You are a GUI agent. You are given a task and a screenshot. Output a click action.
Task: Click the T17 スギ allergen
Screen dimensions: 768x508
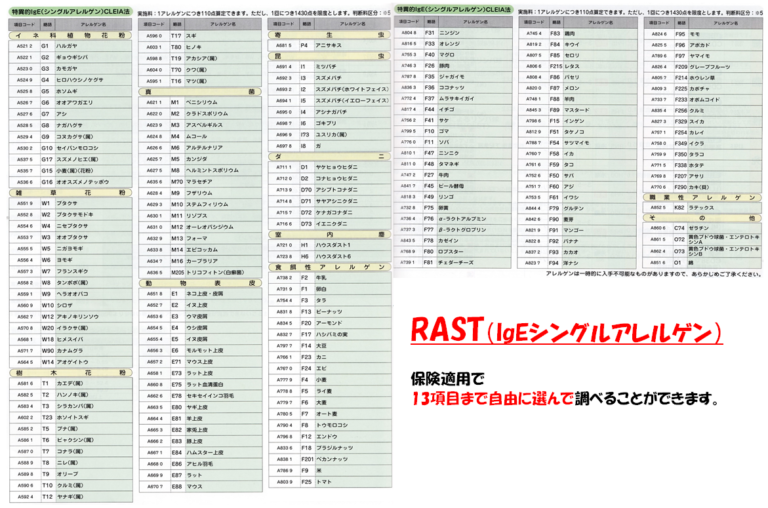point(201,36)
